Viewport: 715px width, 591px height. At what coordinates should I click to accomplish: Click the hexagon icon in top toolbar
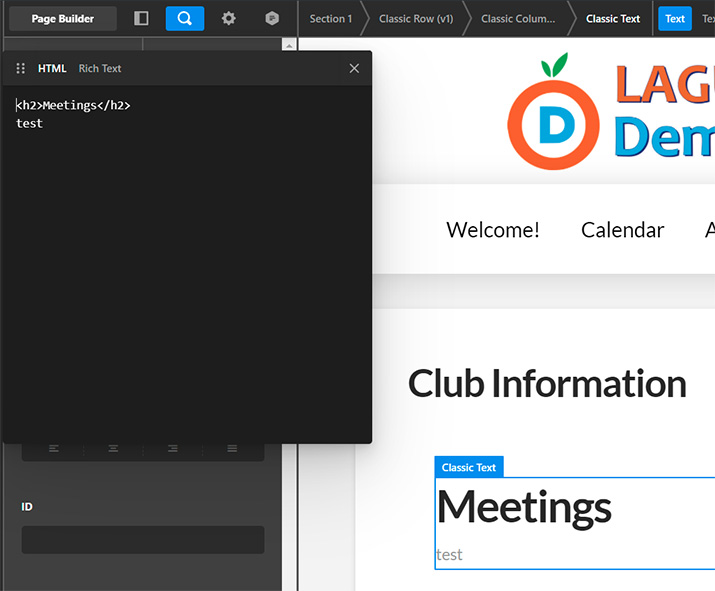point(272,18)
